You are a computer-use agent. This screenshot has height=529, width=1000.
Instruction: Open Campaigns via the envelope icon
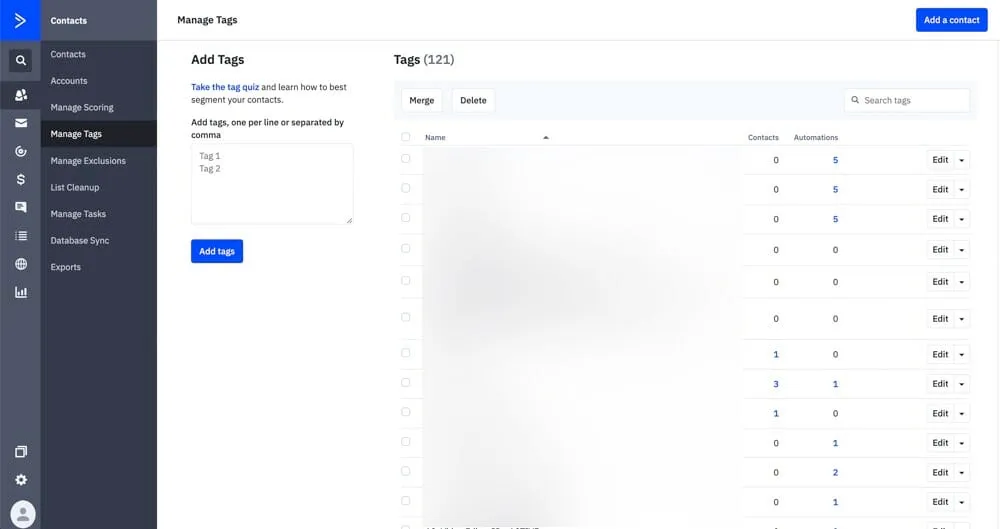(20, 123)
